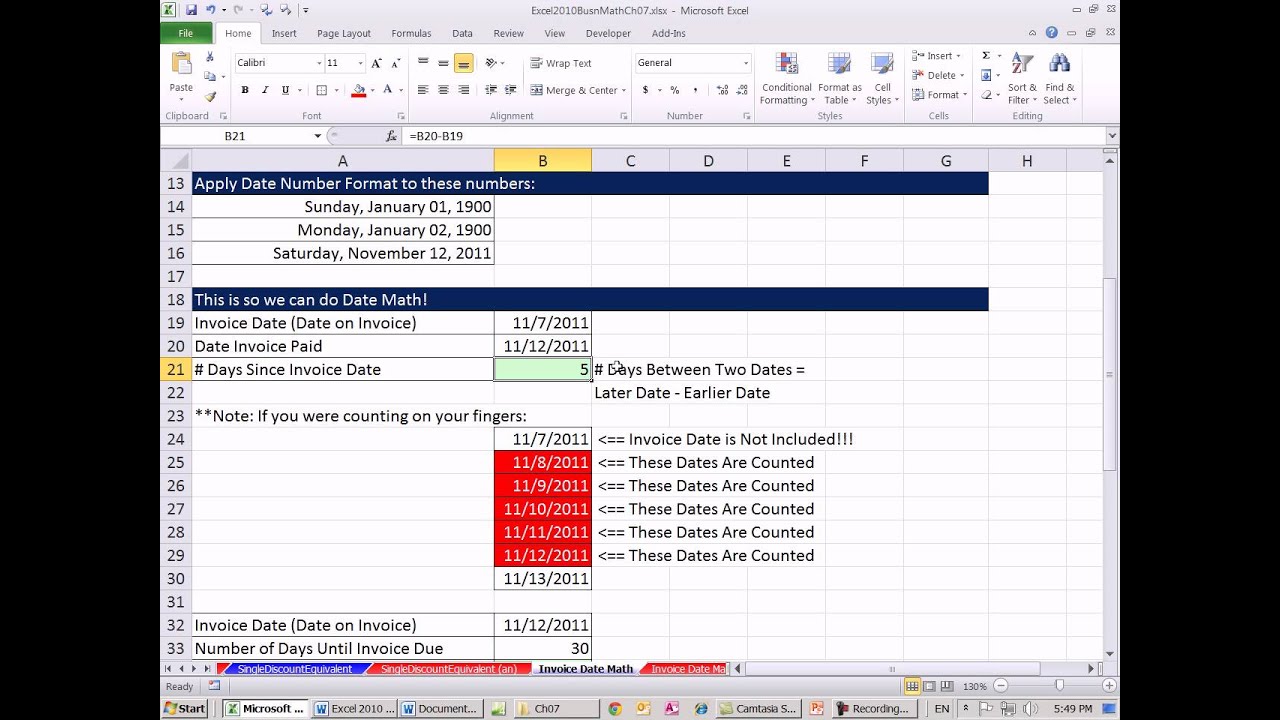Click the Windows Start button

[185, 708]
